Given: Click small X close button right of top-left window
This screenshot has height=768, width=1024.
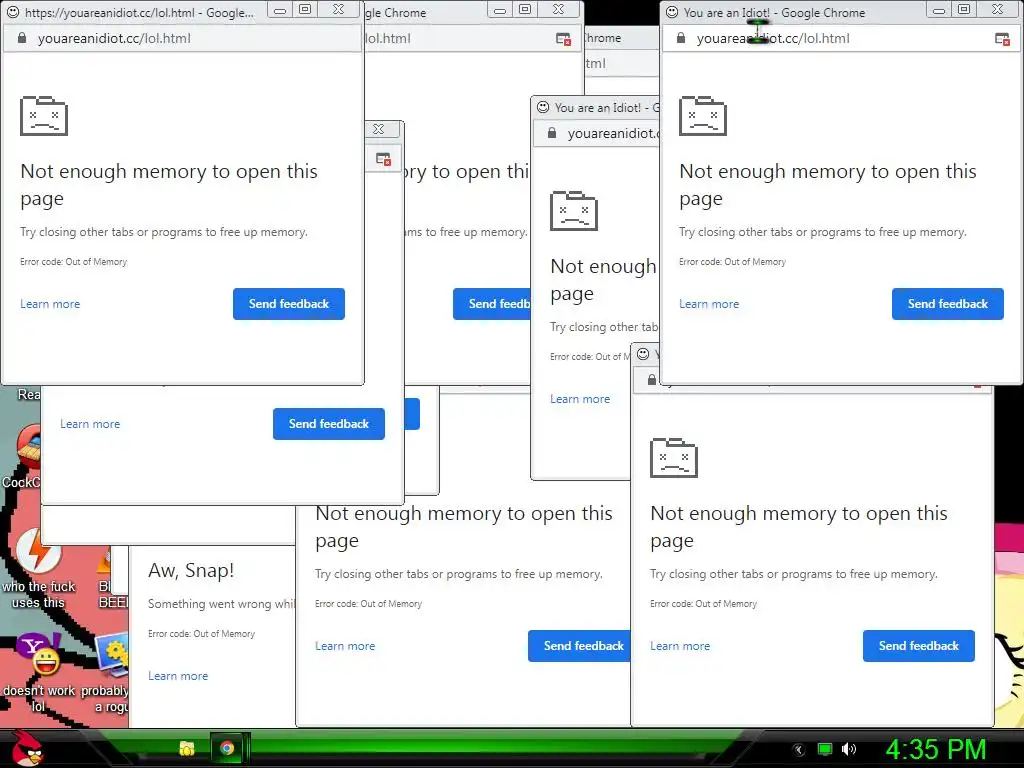Looking at the screenshot, I should click(x=379, y=129).
